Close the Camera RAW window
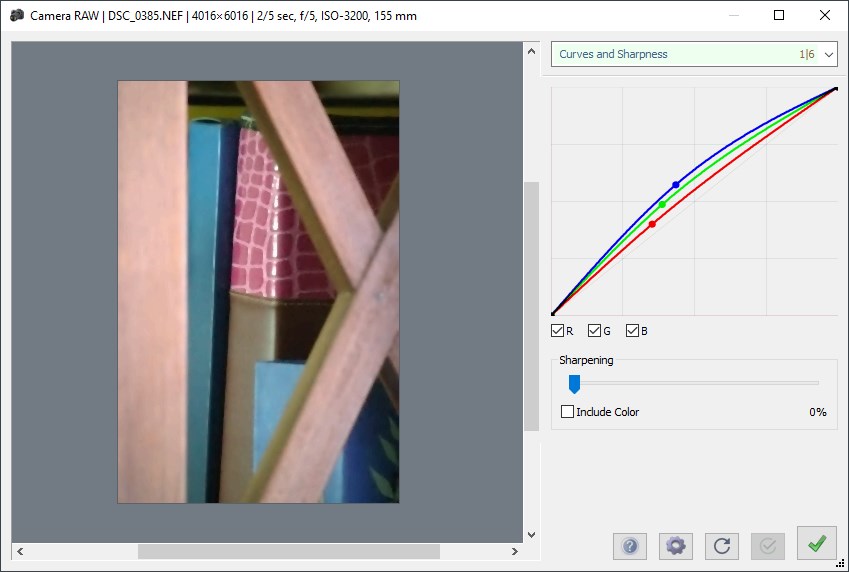This screenshot has width=849, height=572. click(825, 15)
